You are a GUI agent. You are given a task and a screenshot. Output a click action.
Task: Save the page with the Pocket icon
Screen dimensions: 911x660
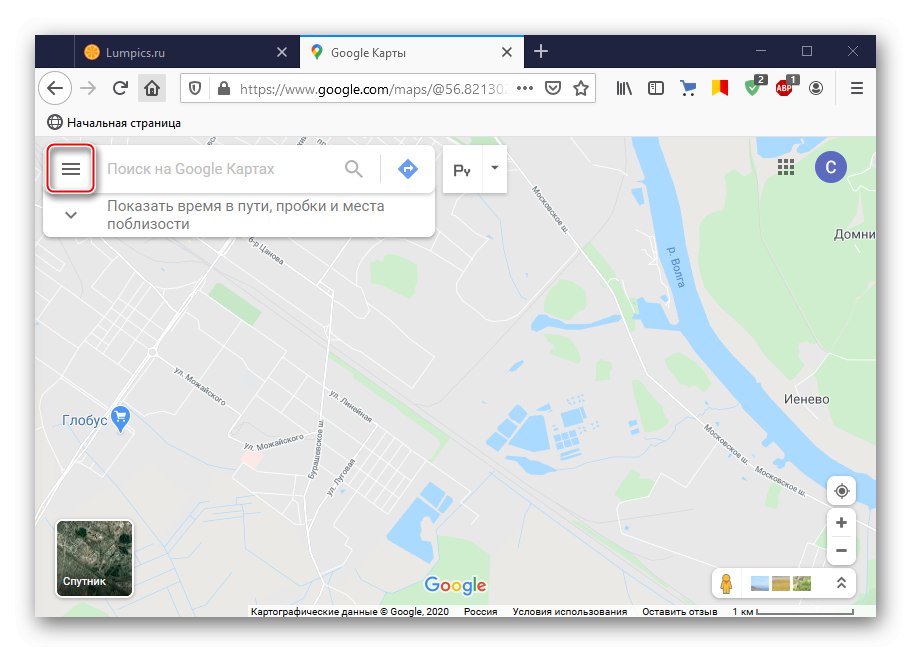click(x=553, y=88)
